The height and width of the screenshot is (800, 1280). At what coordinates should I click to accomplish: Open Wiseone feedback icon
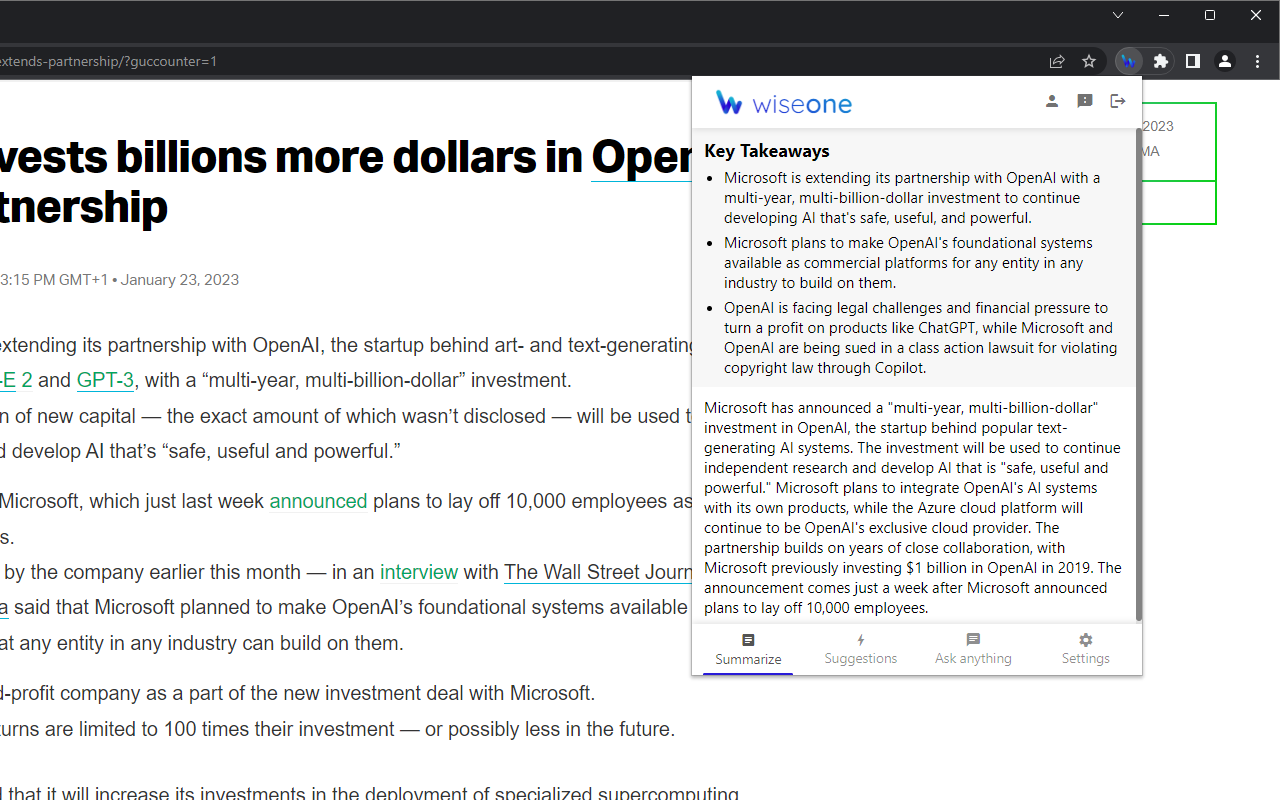click(x=1085, y=101)
